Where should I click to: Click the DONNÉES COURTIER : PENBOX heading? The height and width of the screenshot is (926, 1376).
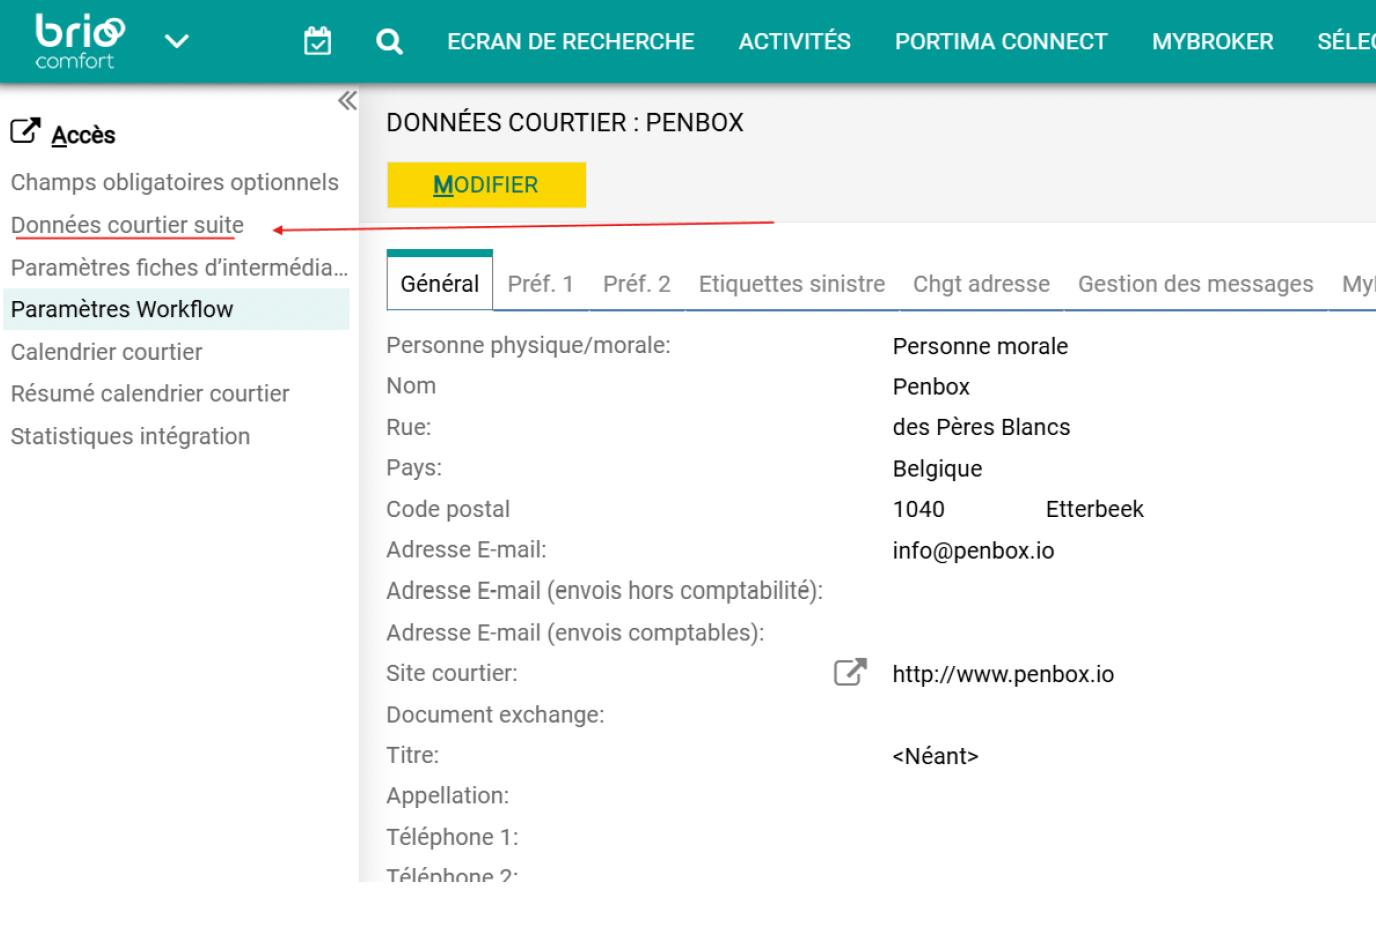(565, 122)
